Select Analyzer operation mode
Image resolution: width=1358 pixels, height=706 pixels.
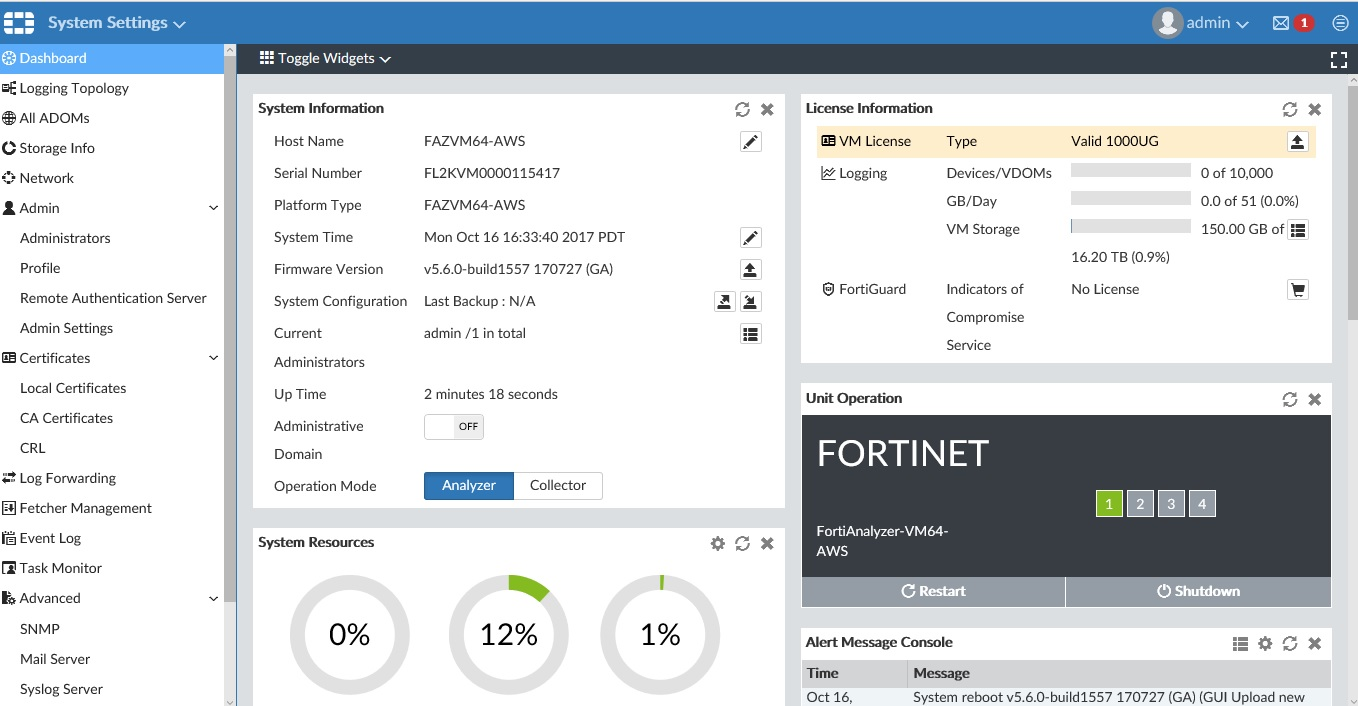pos(469,486)
